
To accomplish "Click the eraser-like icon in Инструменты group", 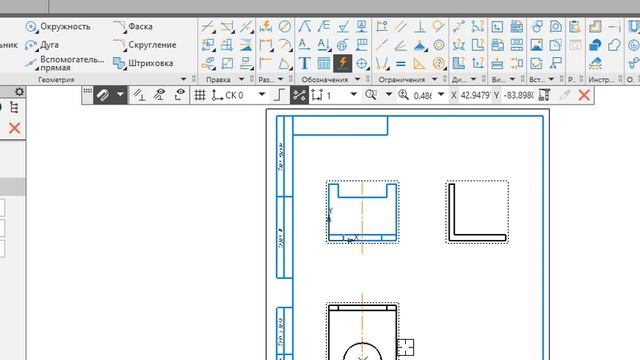I will (596, 63).
